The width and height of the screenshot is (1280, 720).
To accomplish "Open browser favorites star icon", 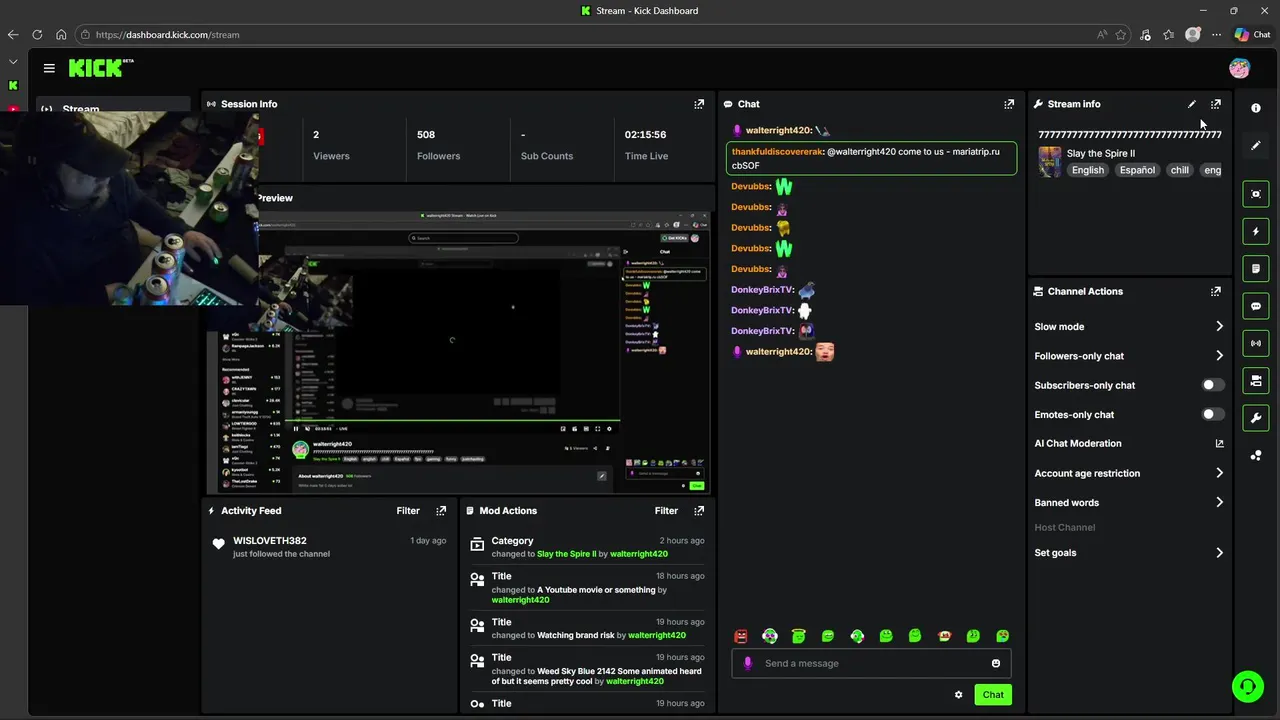I will tap(1121, 35).
